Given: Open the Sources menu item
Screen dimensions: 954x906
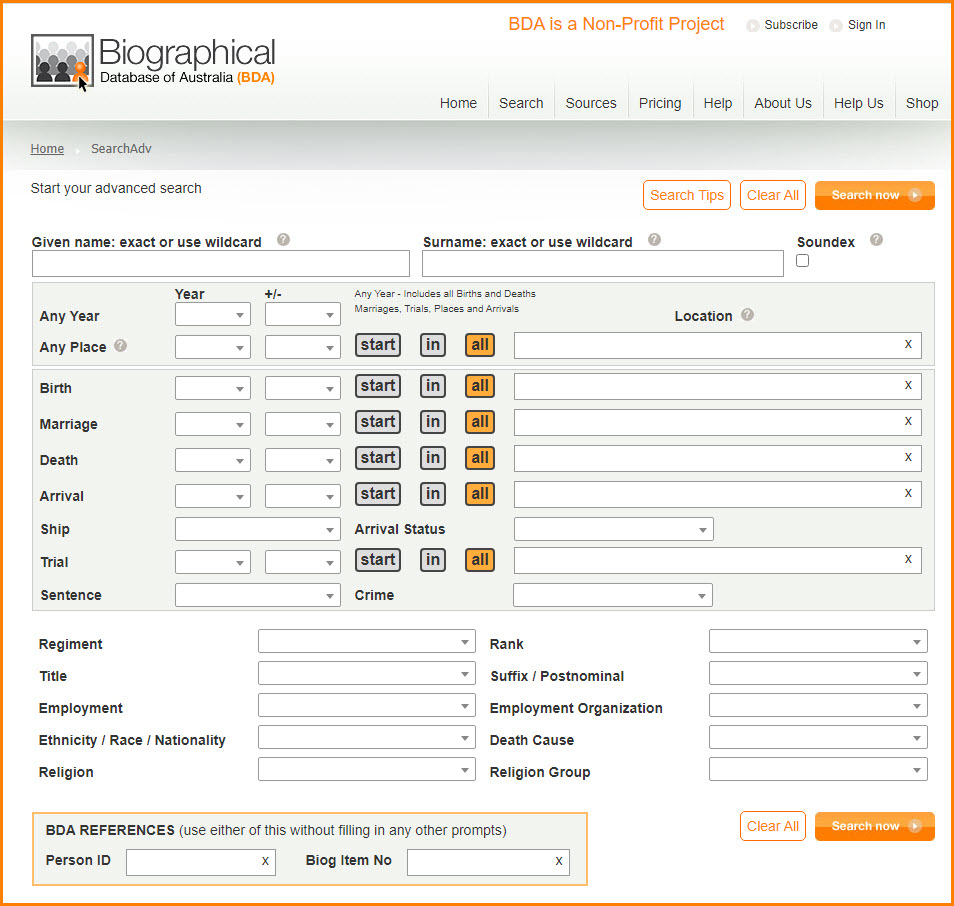Looking at the screenshot, I should (591, 103).
